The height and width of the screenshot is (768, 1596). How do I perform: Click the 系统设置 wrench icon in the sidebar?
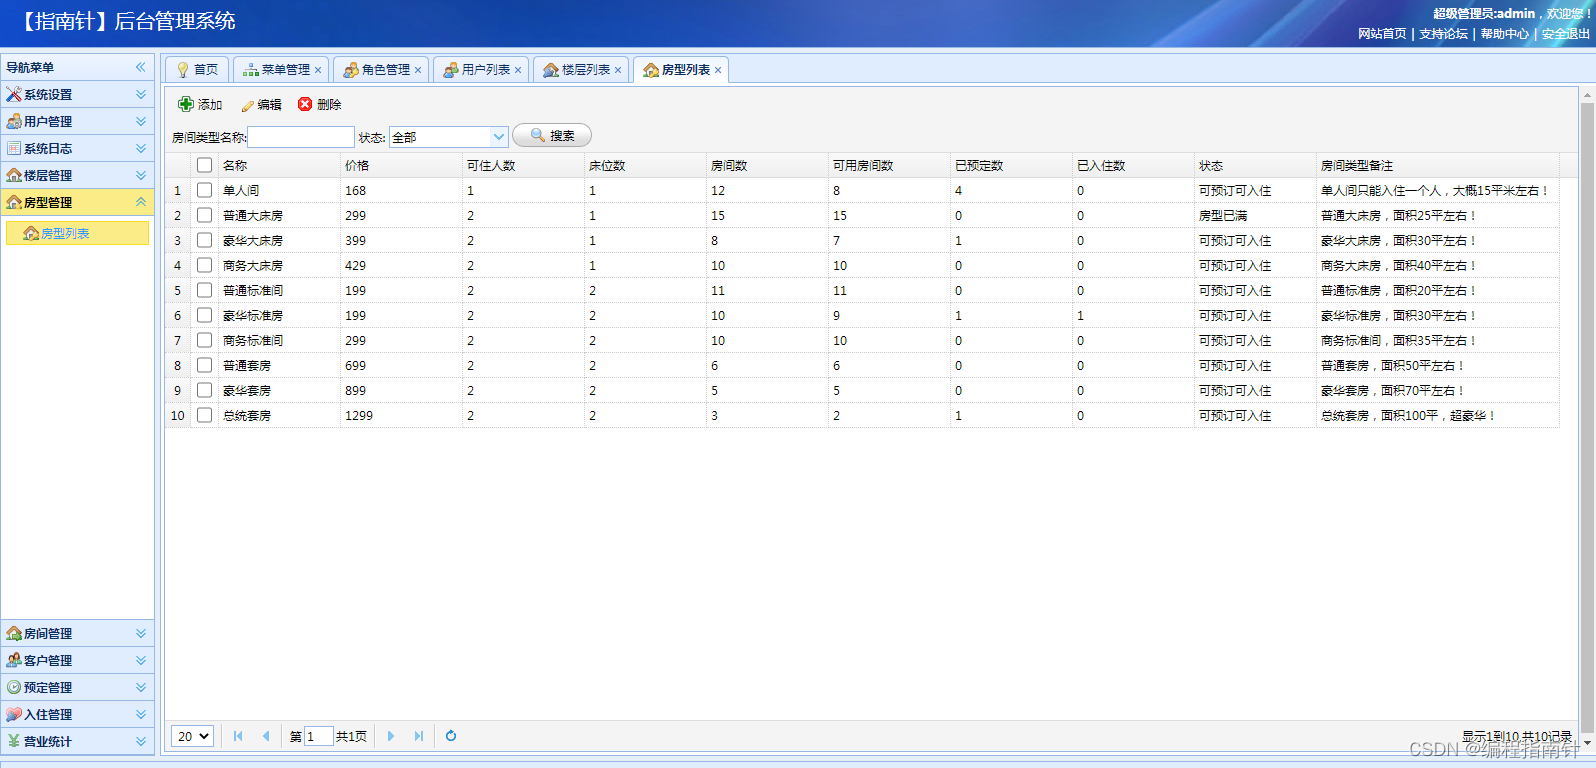click(14, 94)
